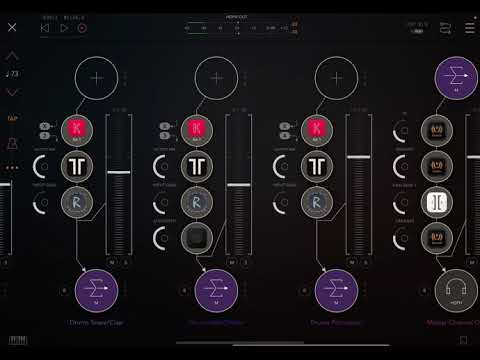This screenshot has height=360, width=480.
Task: Show the on-screen keyboard icon
Action: pyautogui.click(x=18, y=340)
